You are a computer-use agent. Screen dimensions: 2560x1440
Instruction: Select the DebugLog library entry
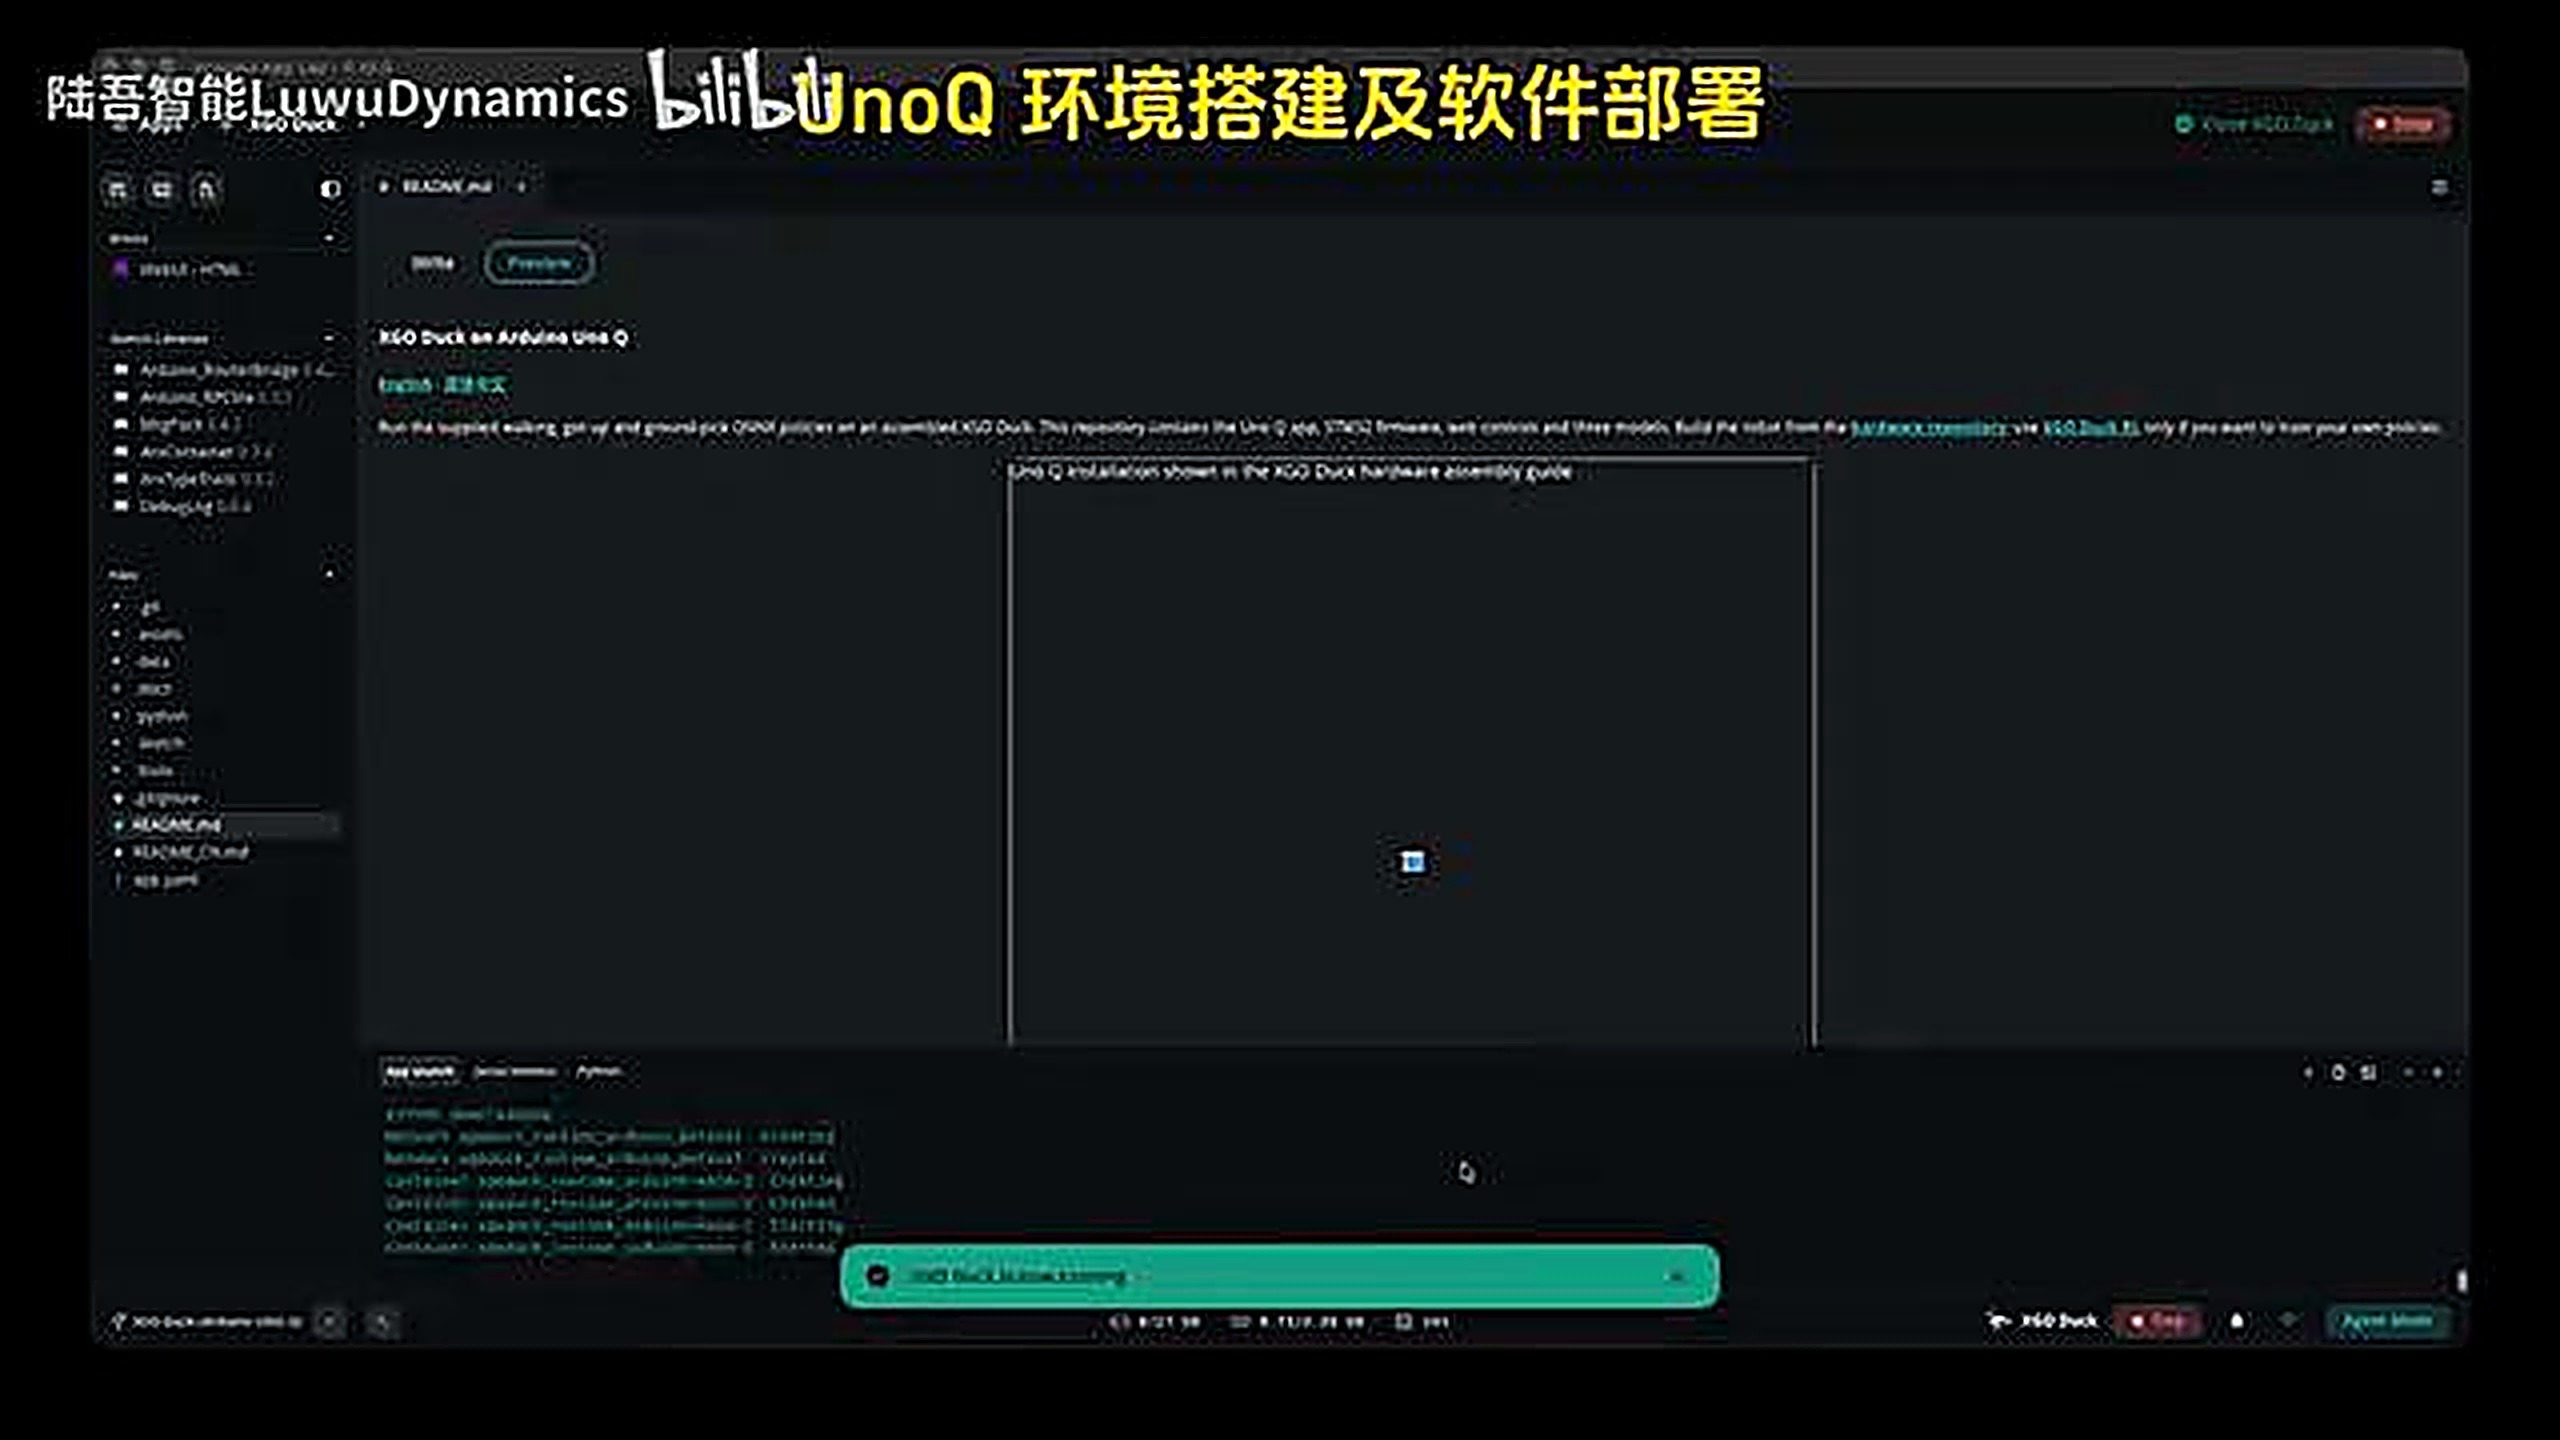[x=183, y=506]
